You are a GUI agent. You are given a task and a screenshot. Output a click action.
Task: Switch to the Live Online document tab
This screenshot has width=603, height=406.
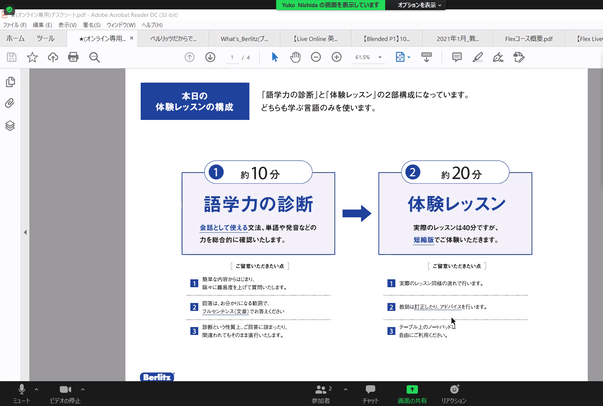pyautogui.click(x=315, y=39)
